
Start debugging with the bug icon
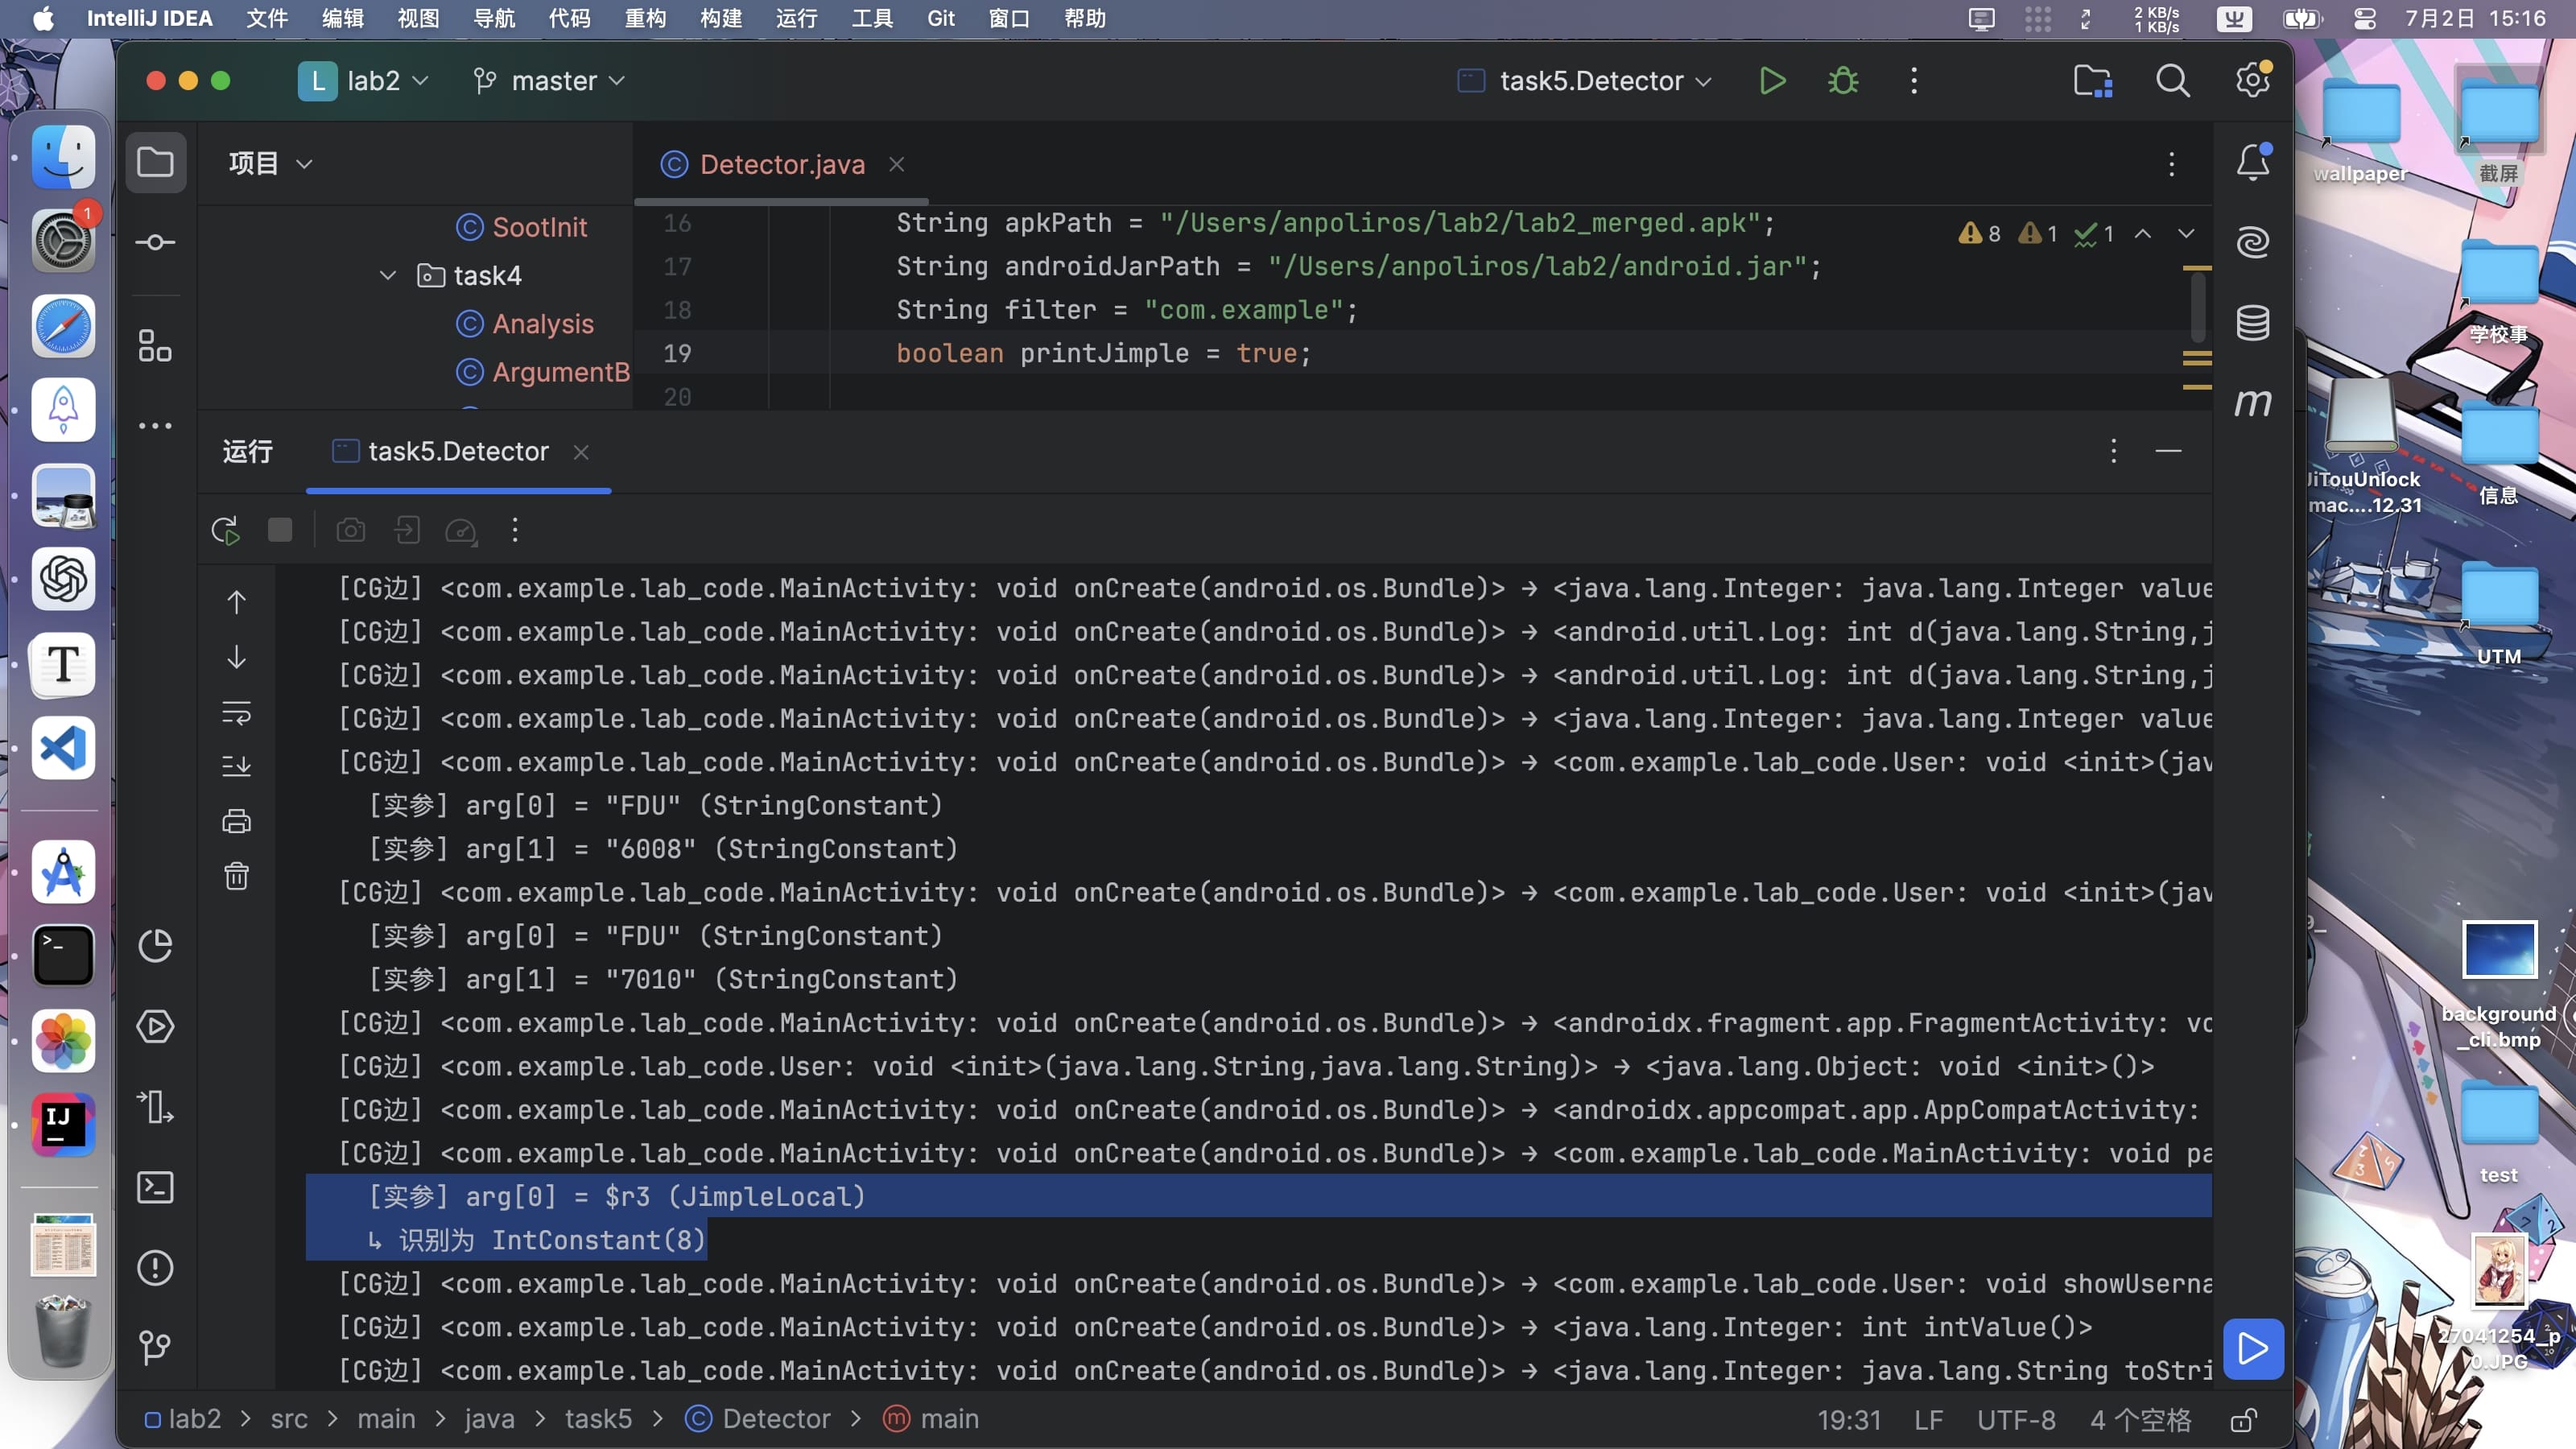pos(1843,81)
